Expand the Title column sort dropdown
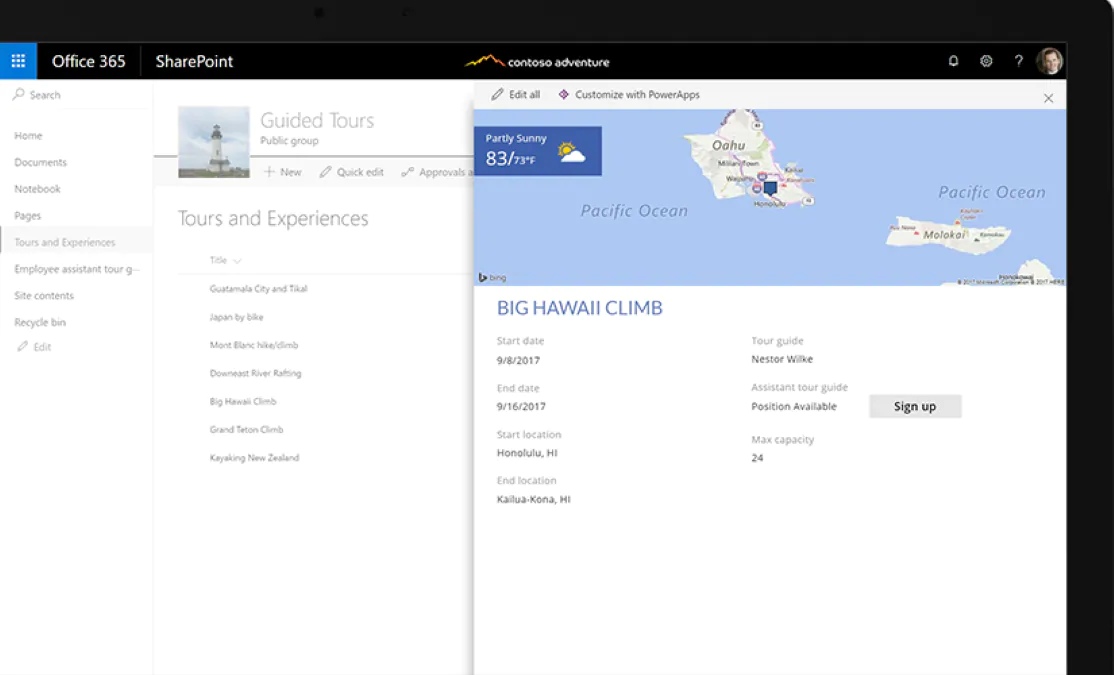Image resolution: width=1114 pixels, height=675 pixels. (x=237, y=261)
